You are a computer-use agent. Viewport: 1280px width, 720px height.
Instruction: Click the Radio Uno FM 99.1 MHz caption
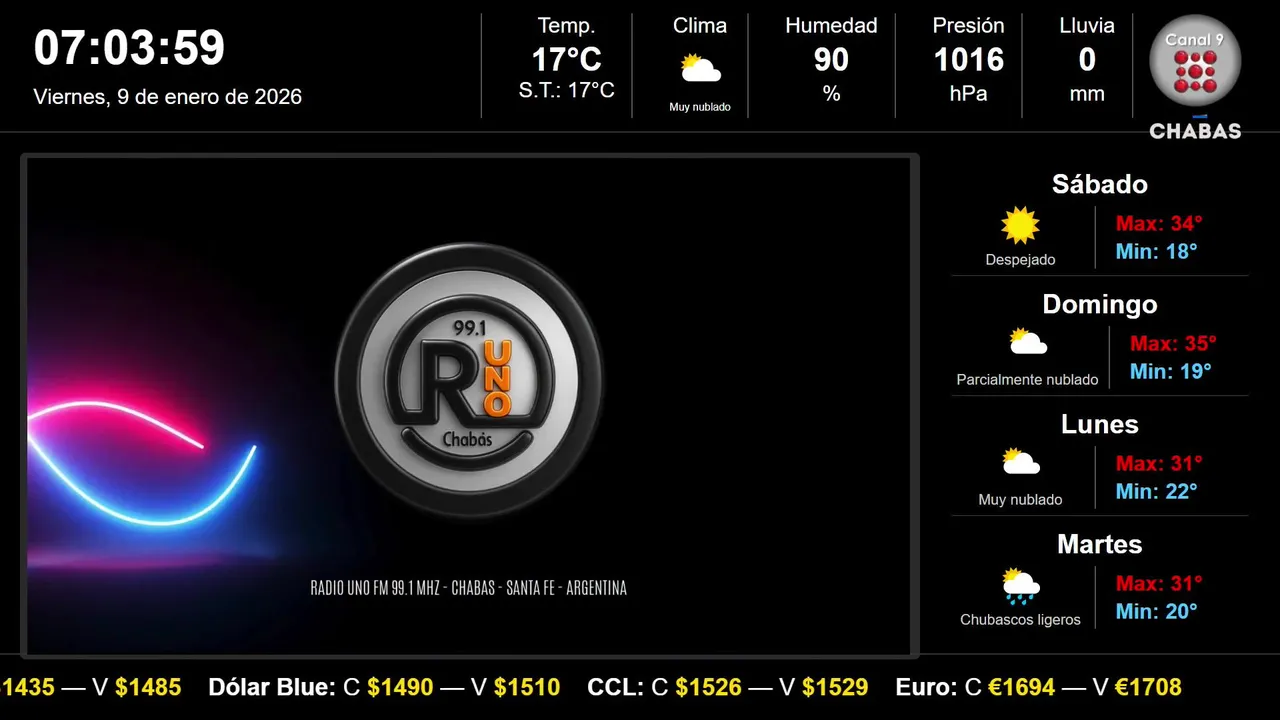click(469, 588)
